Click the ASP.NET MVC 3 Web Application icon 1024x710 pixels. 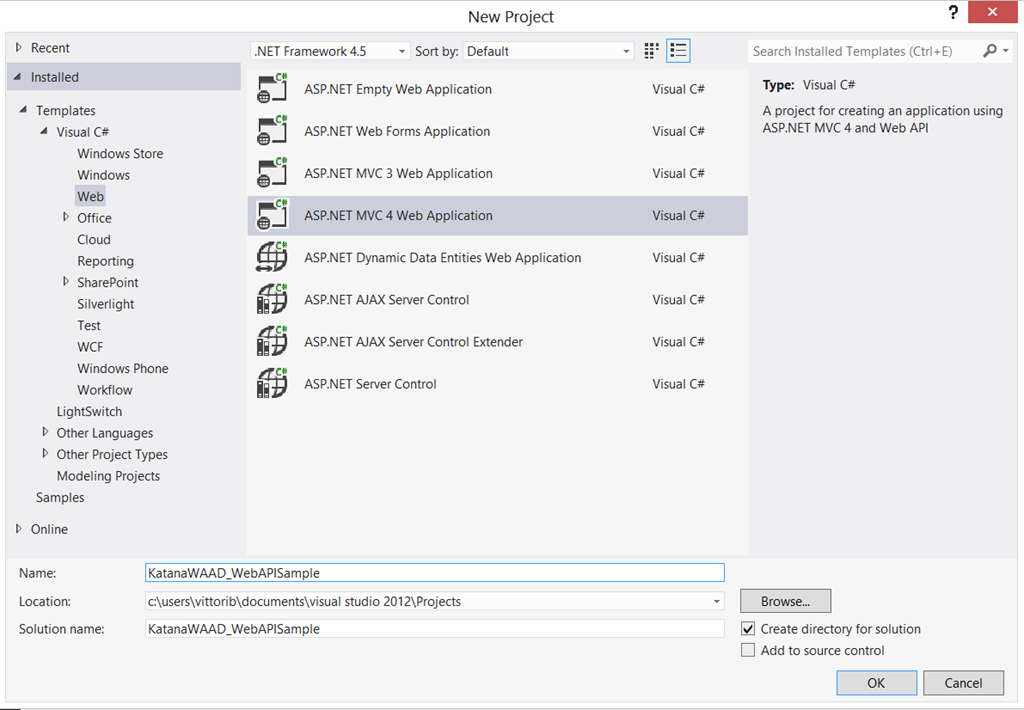pos(272,173)
